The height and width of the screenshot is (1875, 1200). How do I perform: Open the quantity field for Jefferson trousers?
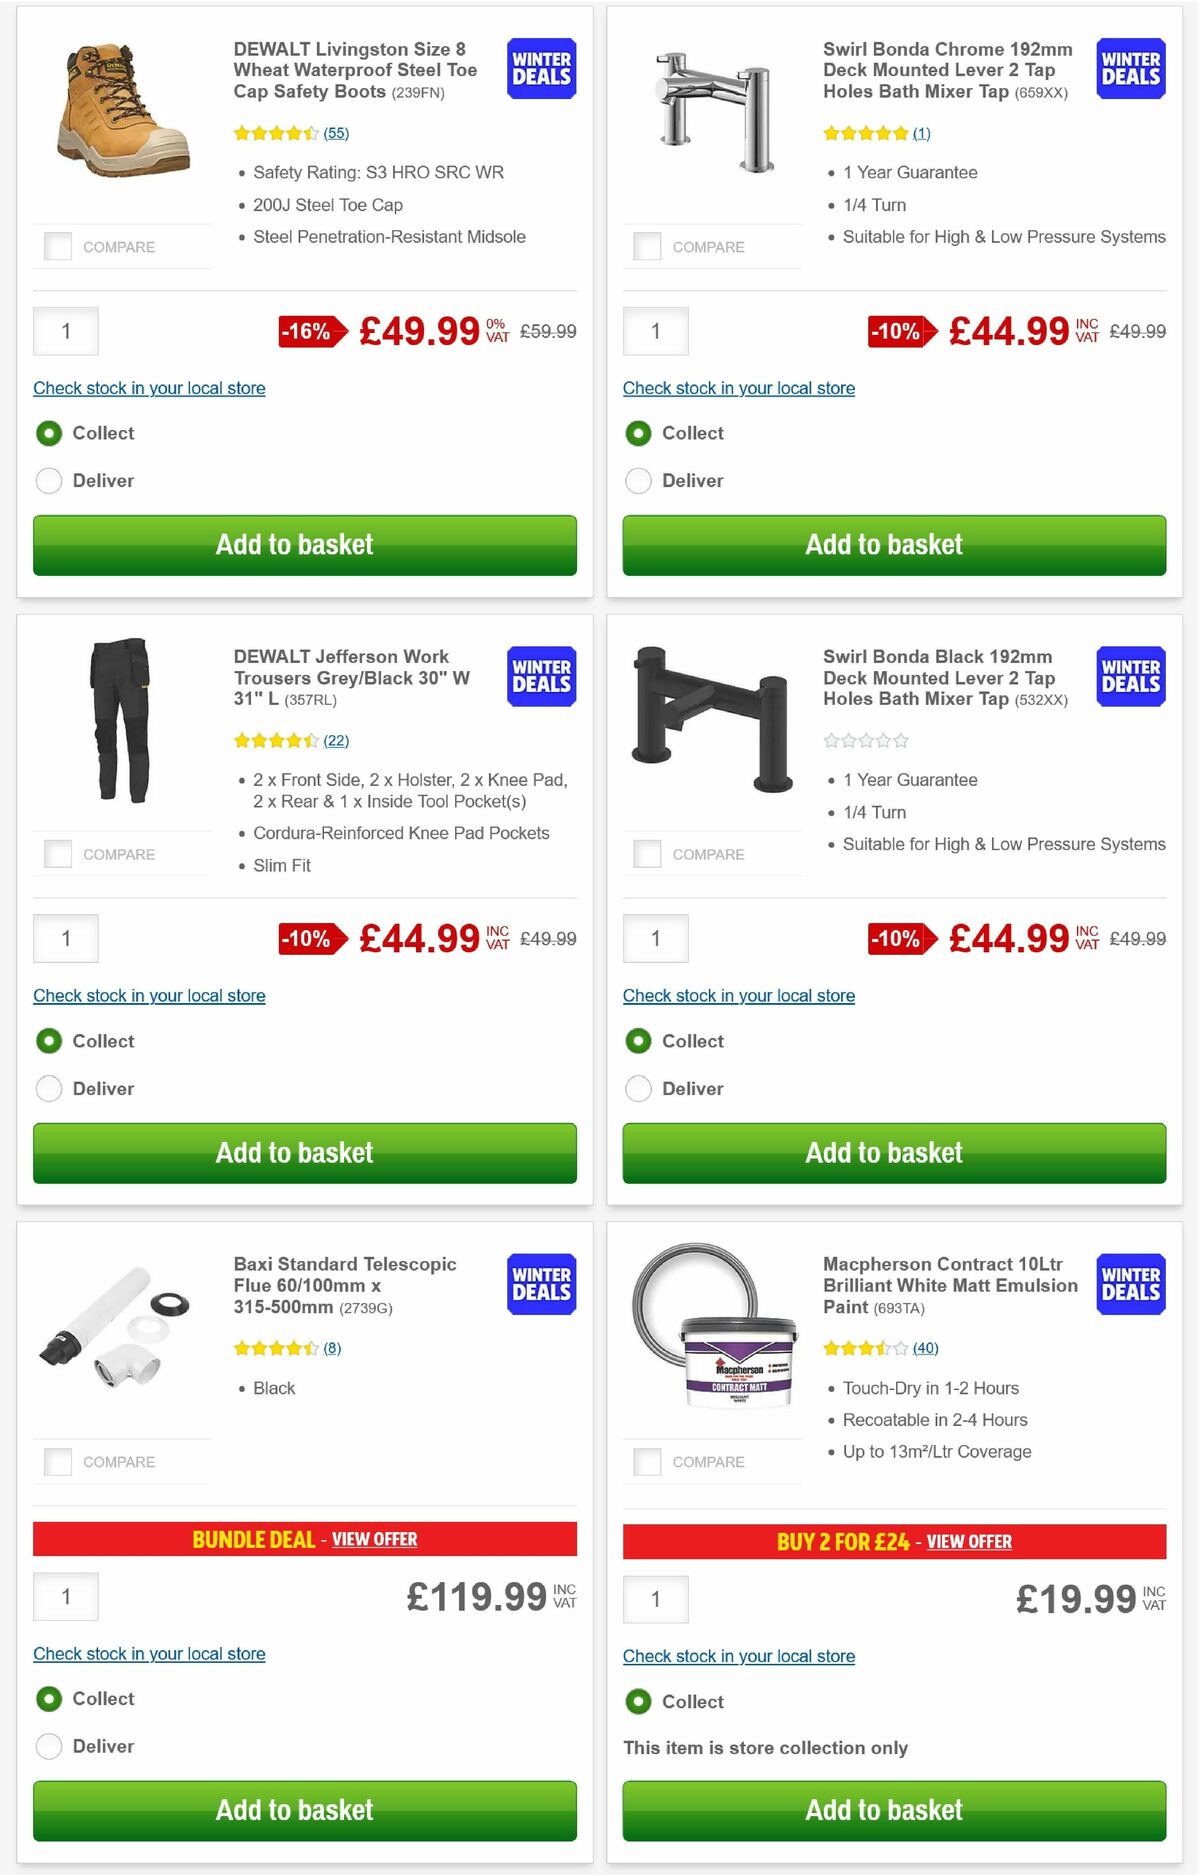pos(66,938)
